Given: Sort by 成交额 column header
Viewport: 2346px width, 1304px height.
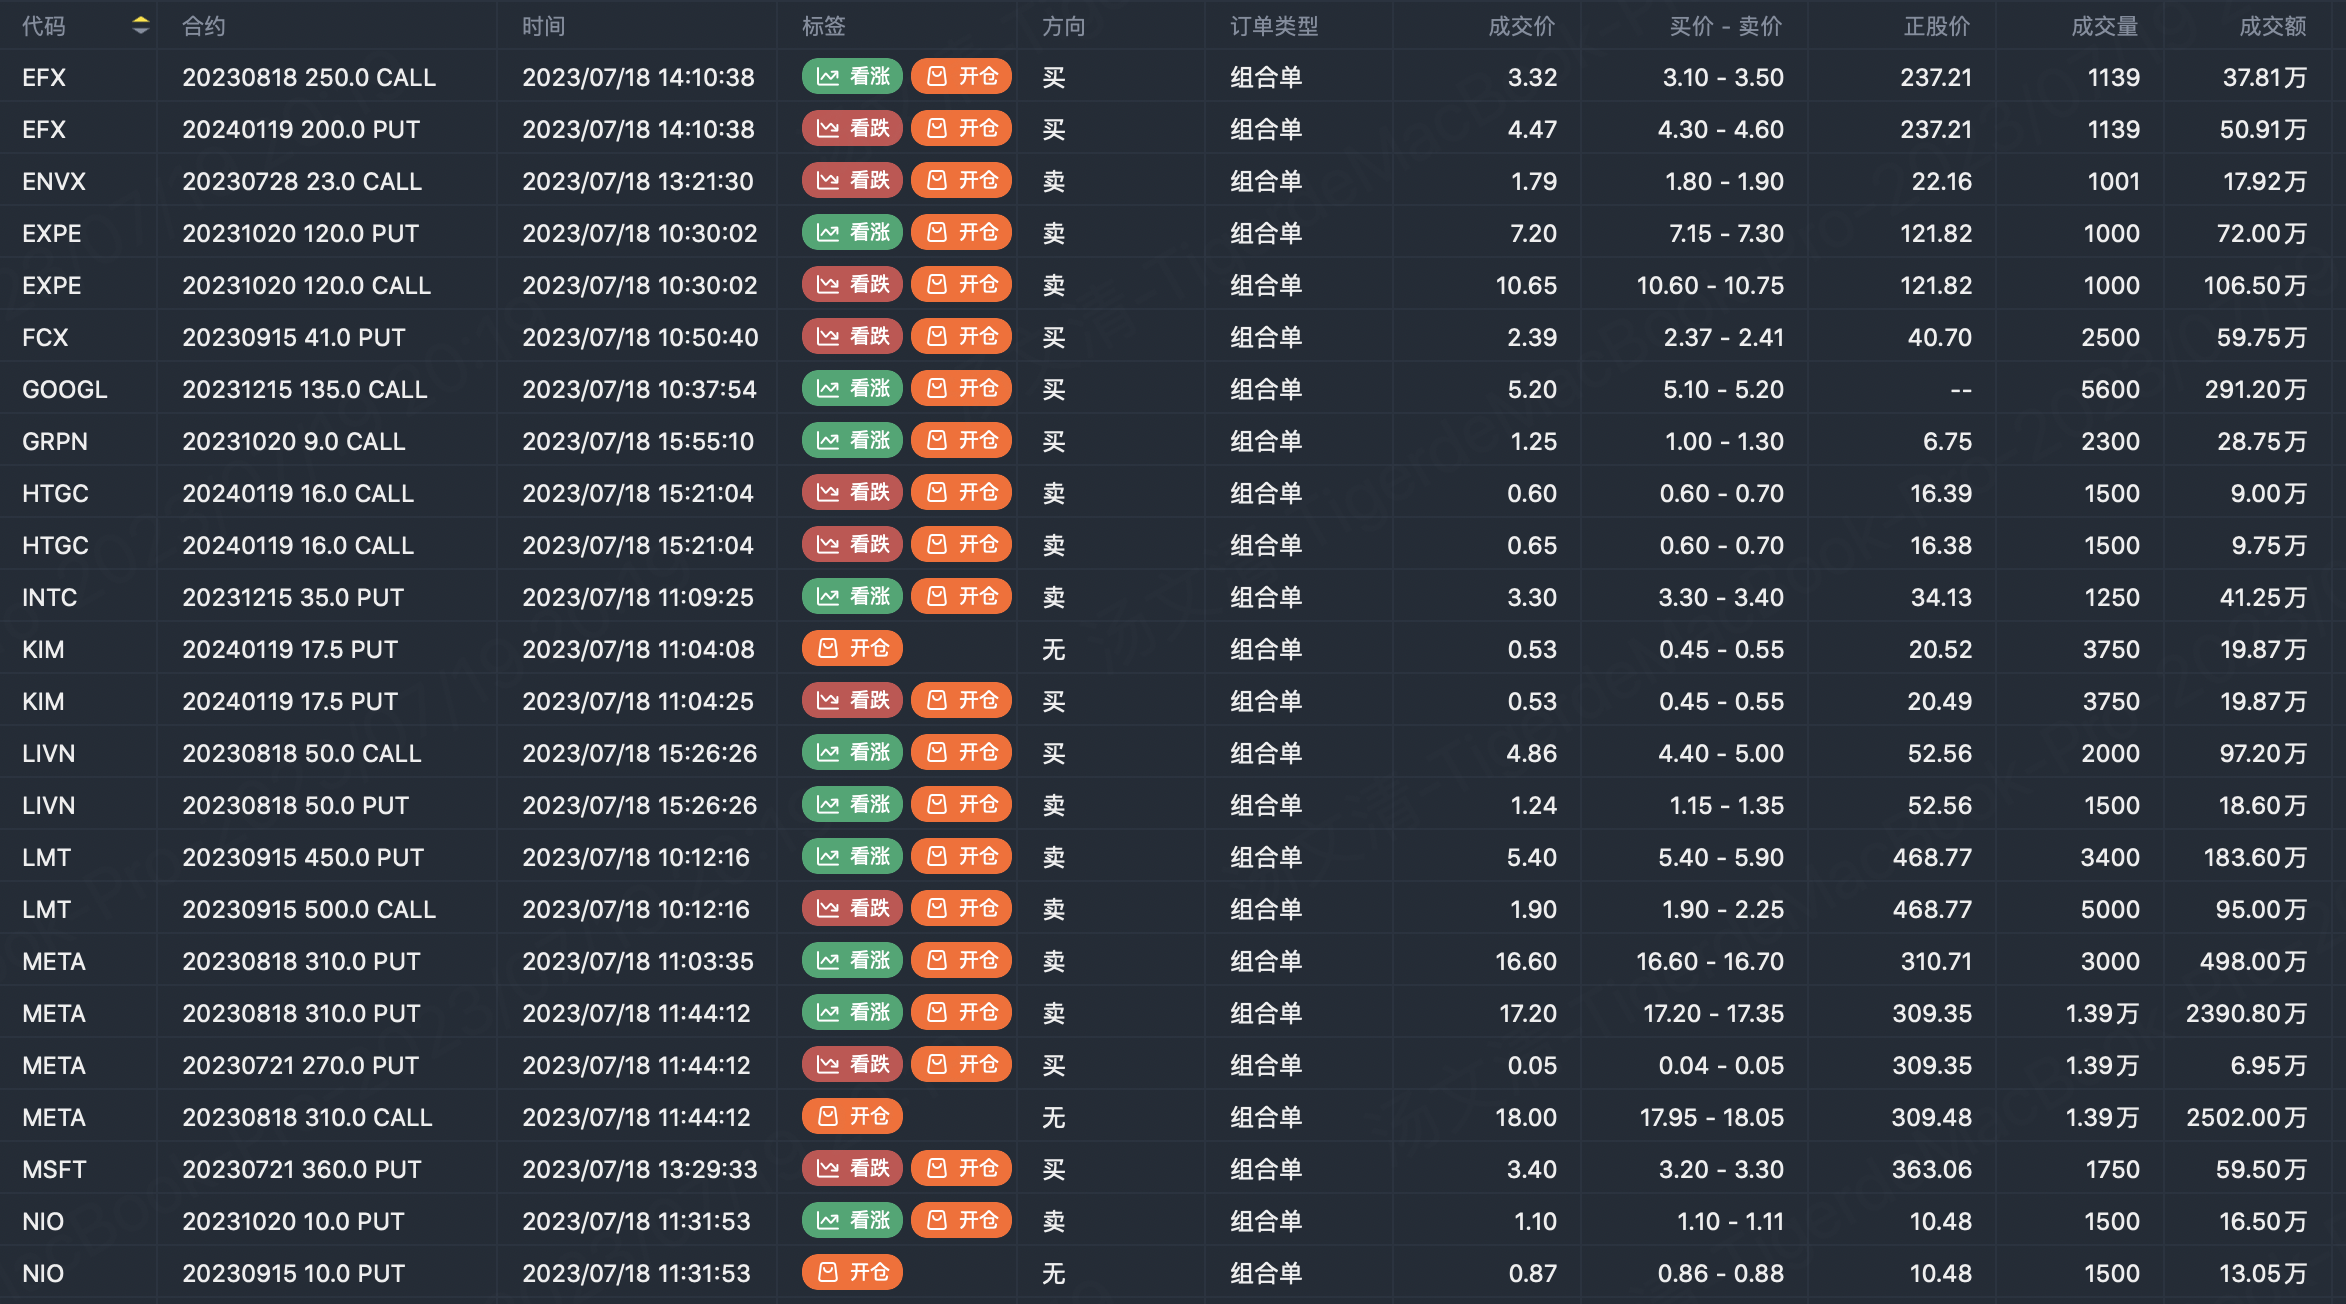Looking at the screenshot, I should (2271, 26).
